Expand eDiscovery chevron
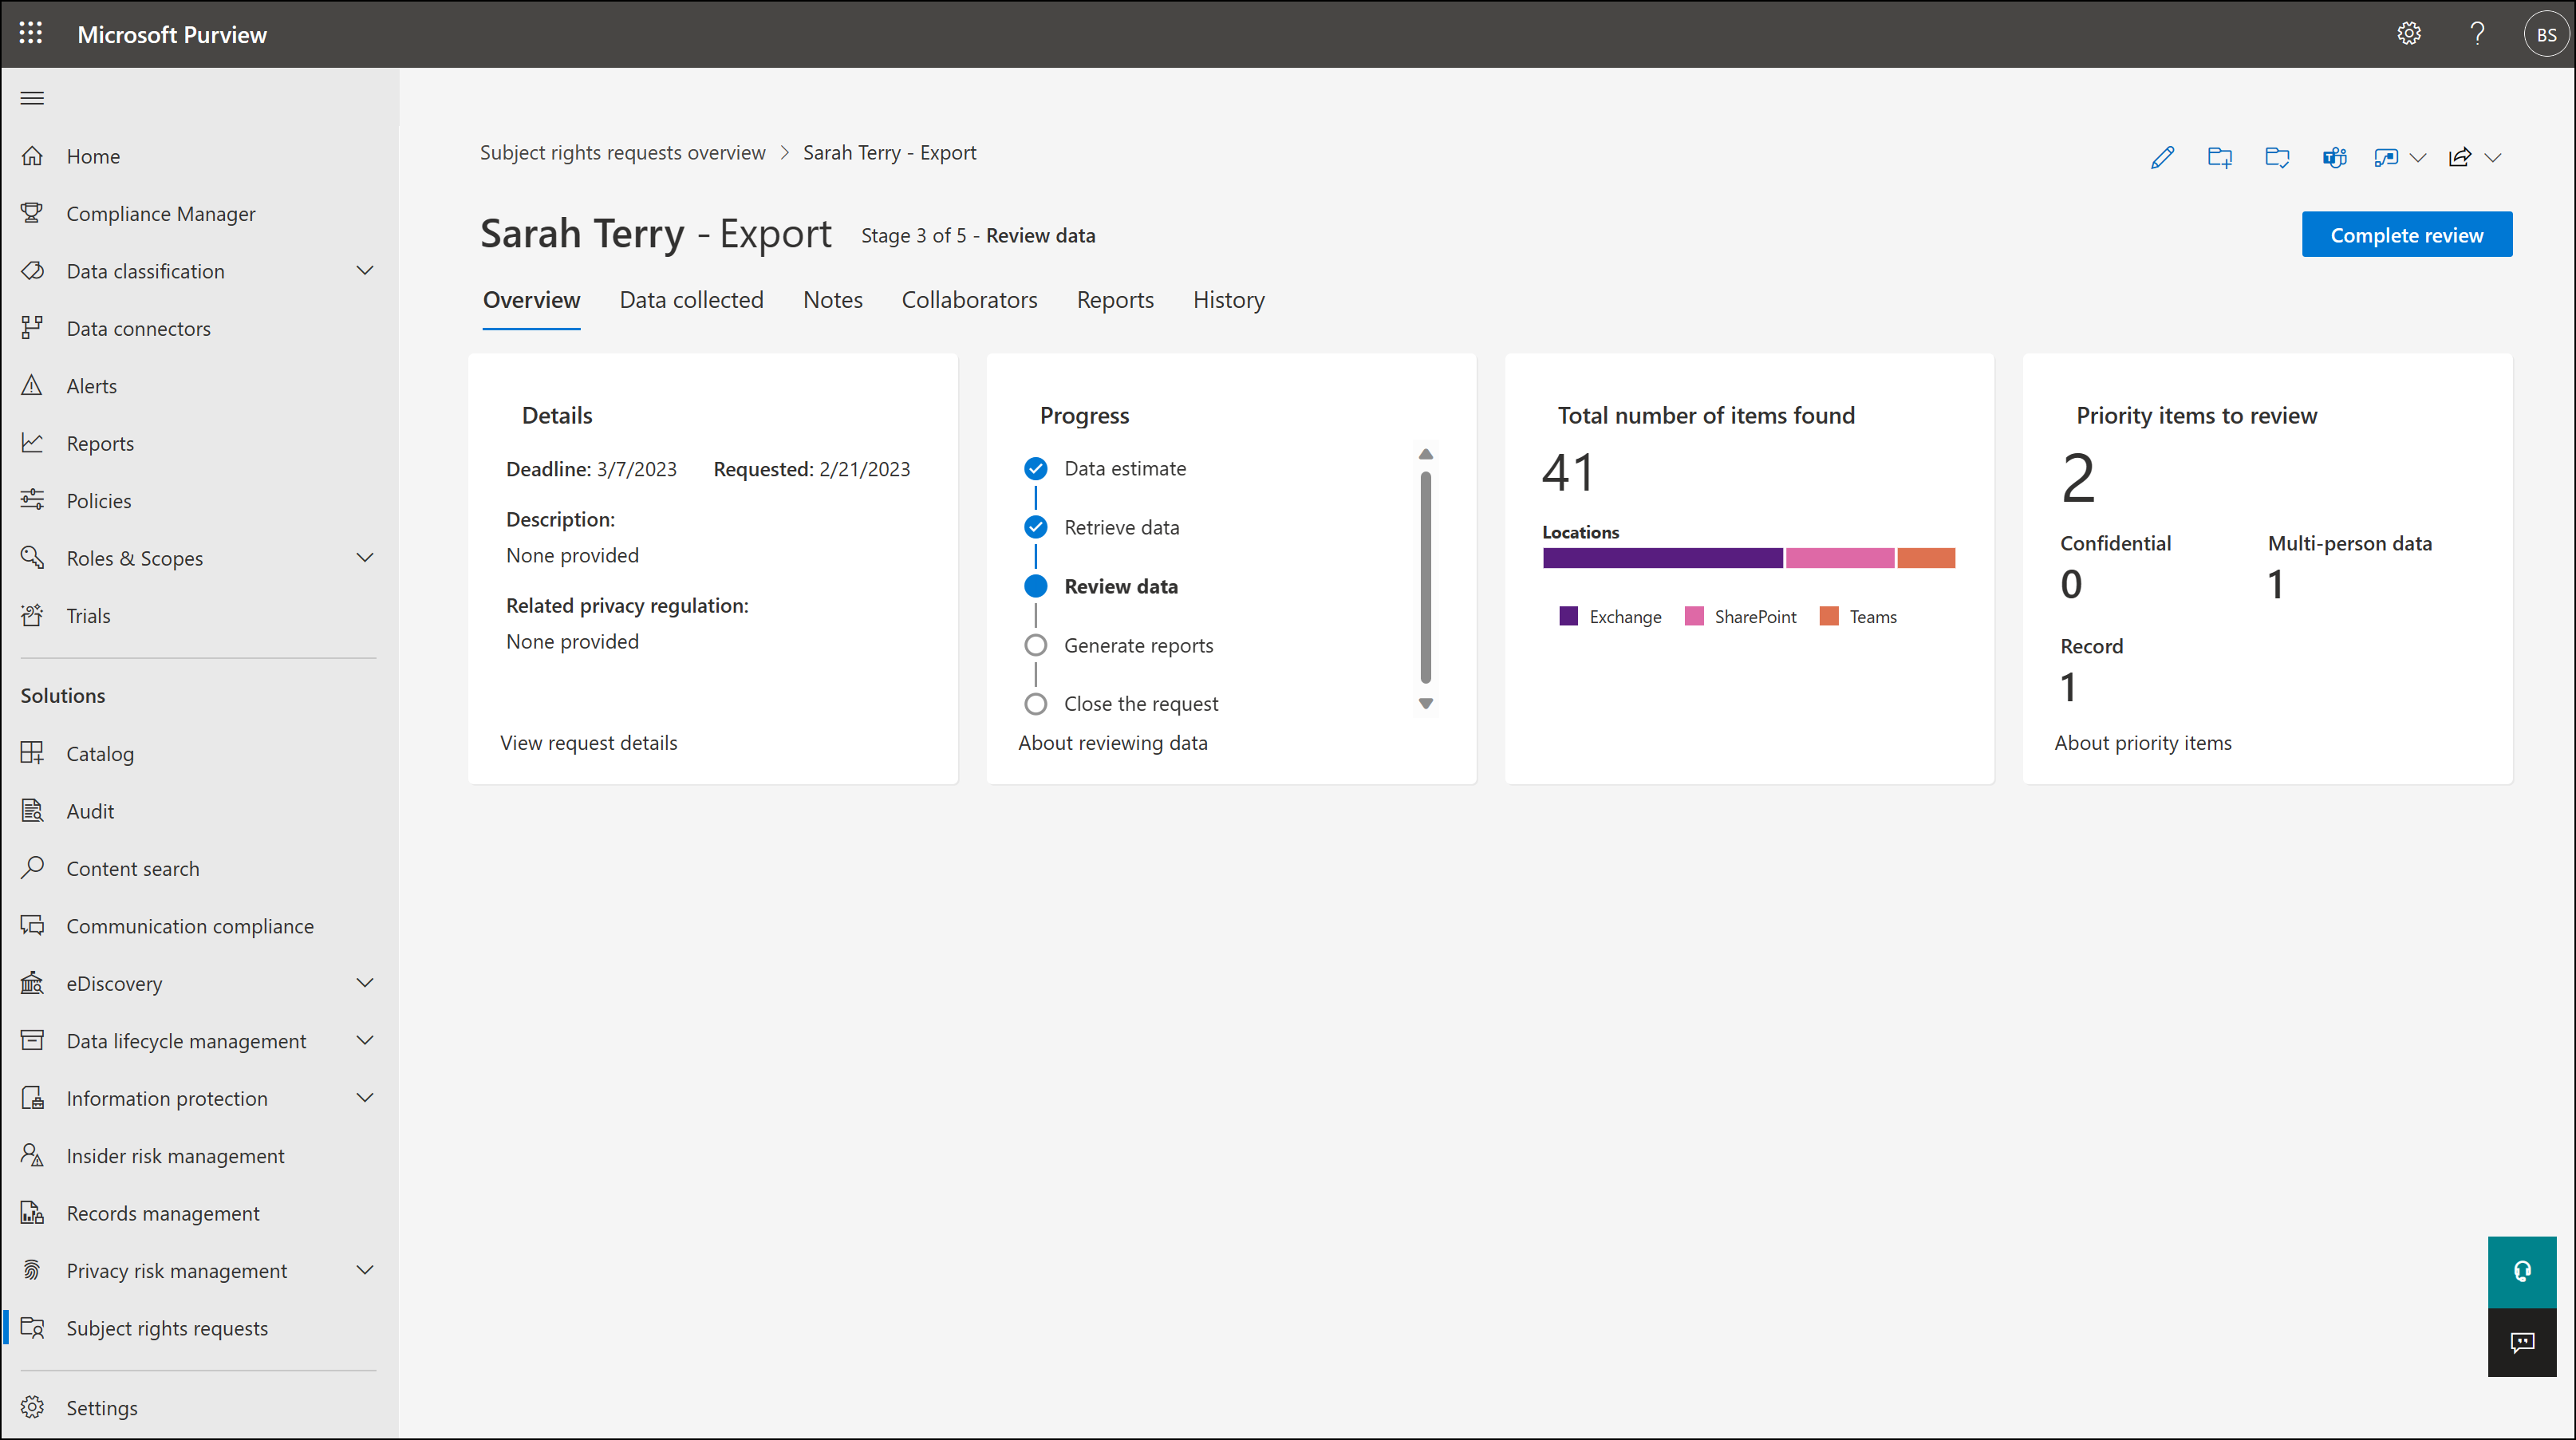The height and width of the screenshot is (1440, 2576). 365,983
